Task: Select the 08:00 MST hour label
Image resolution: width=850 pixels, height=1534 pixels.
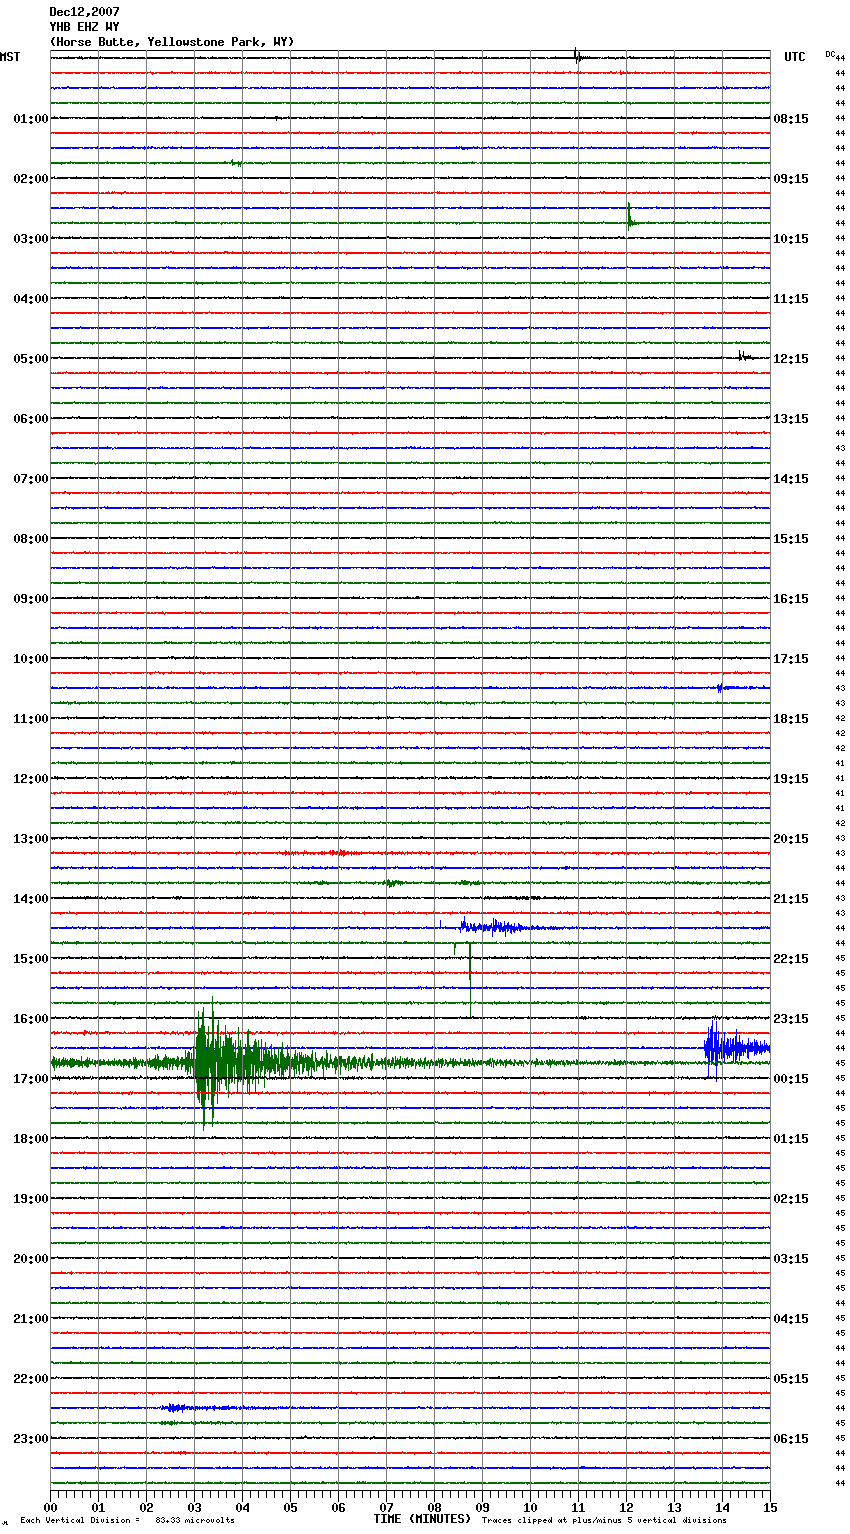Action: point(30,539)
